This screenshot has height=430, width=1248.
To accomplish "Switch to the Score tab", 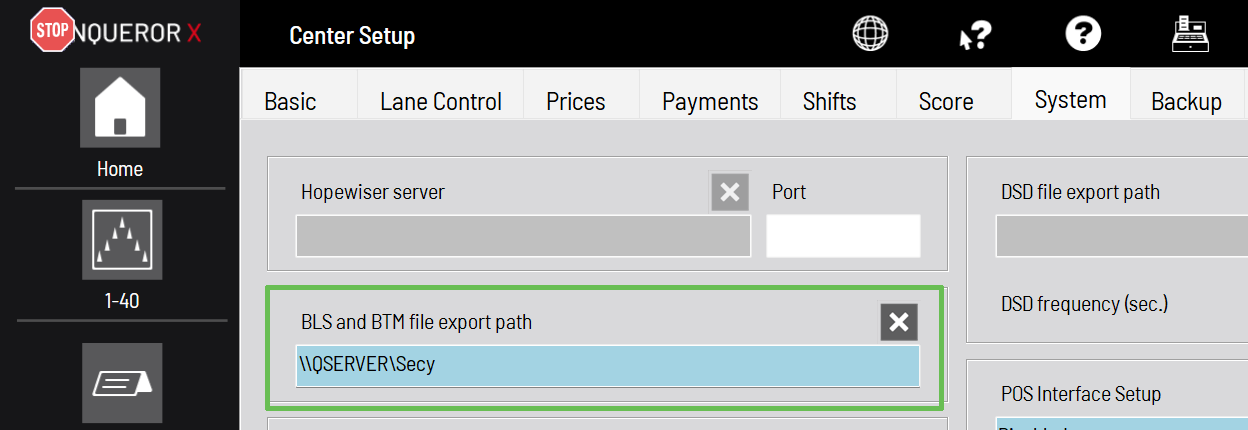I will pos(946,101).
